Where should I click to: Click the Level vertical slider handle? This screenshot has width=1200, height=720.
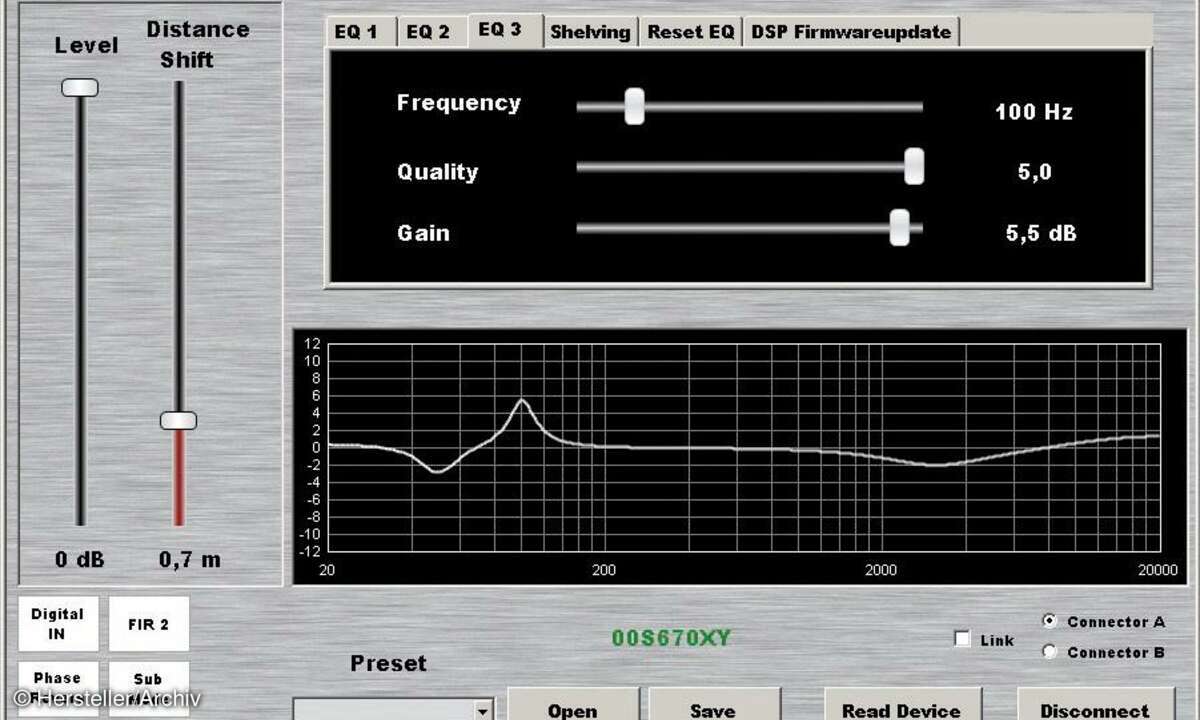click(80, 88)
